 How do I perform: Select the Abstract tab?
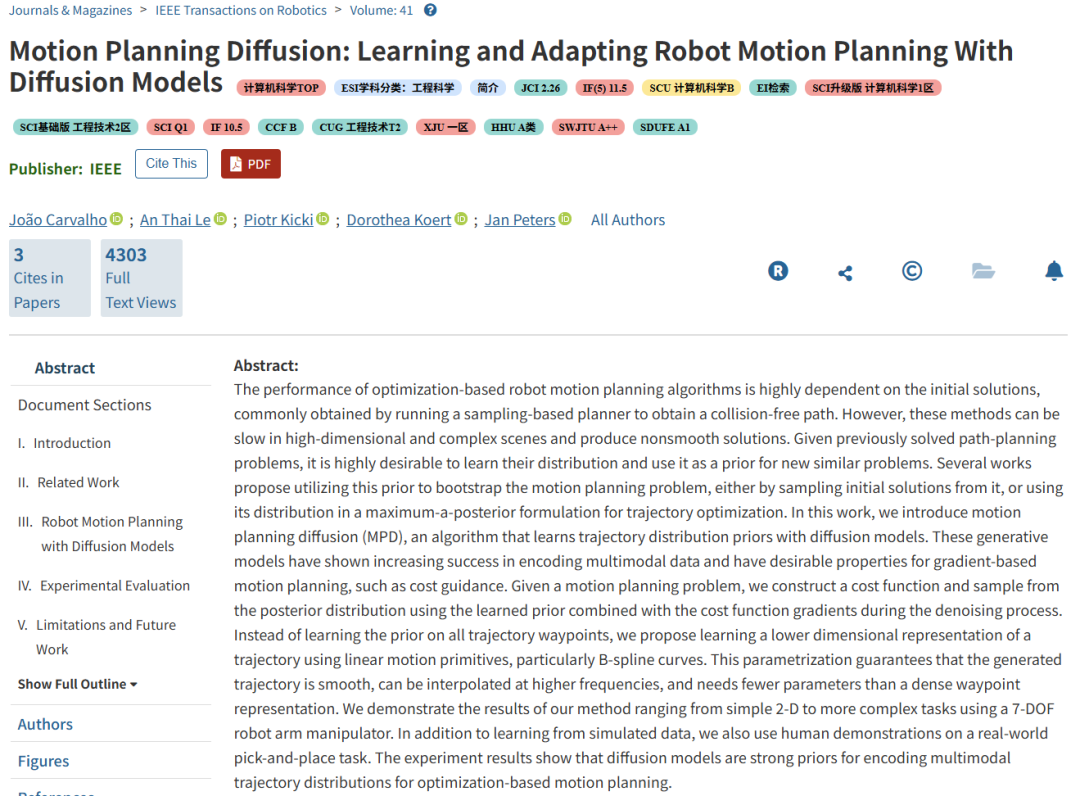[x=65, y=368]
